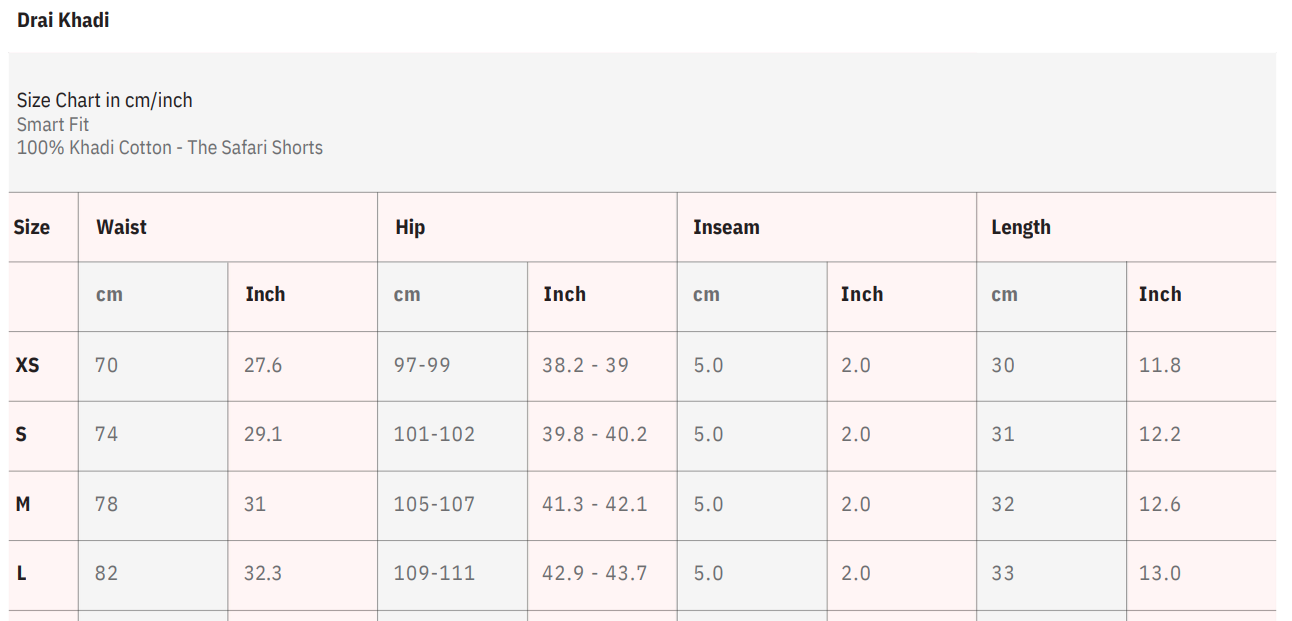The image size is (1292, 621).
Task: Click the L length value 13.0
Action: 1159,573
